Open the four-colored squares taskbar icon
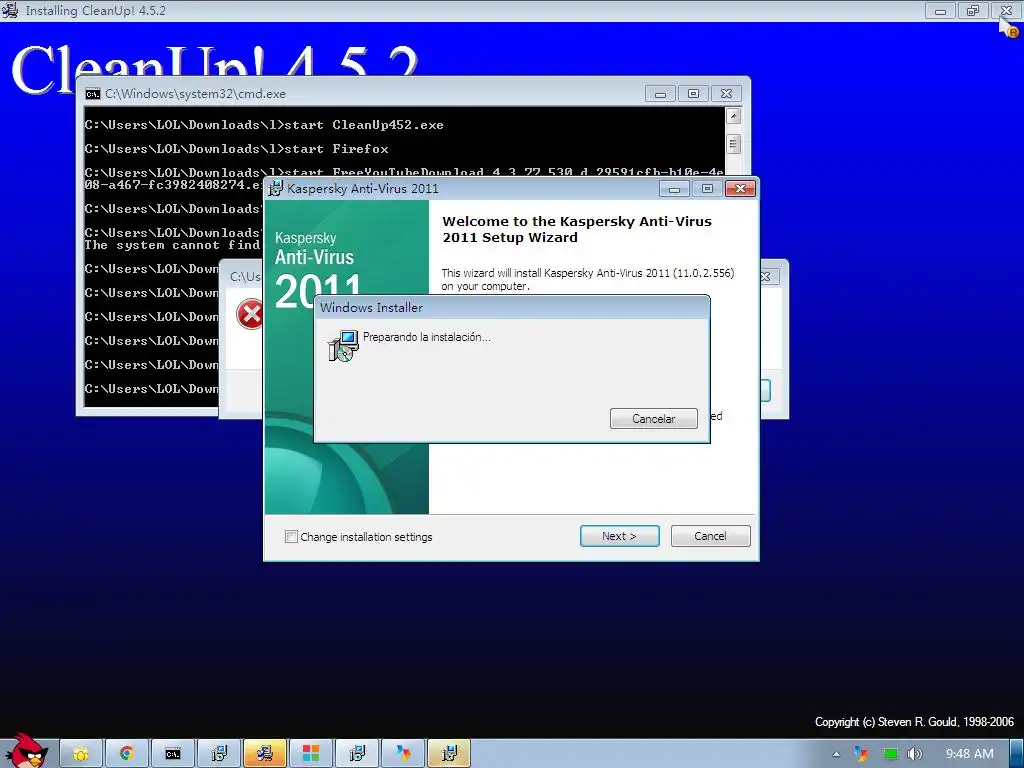 [311, 754]
